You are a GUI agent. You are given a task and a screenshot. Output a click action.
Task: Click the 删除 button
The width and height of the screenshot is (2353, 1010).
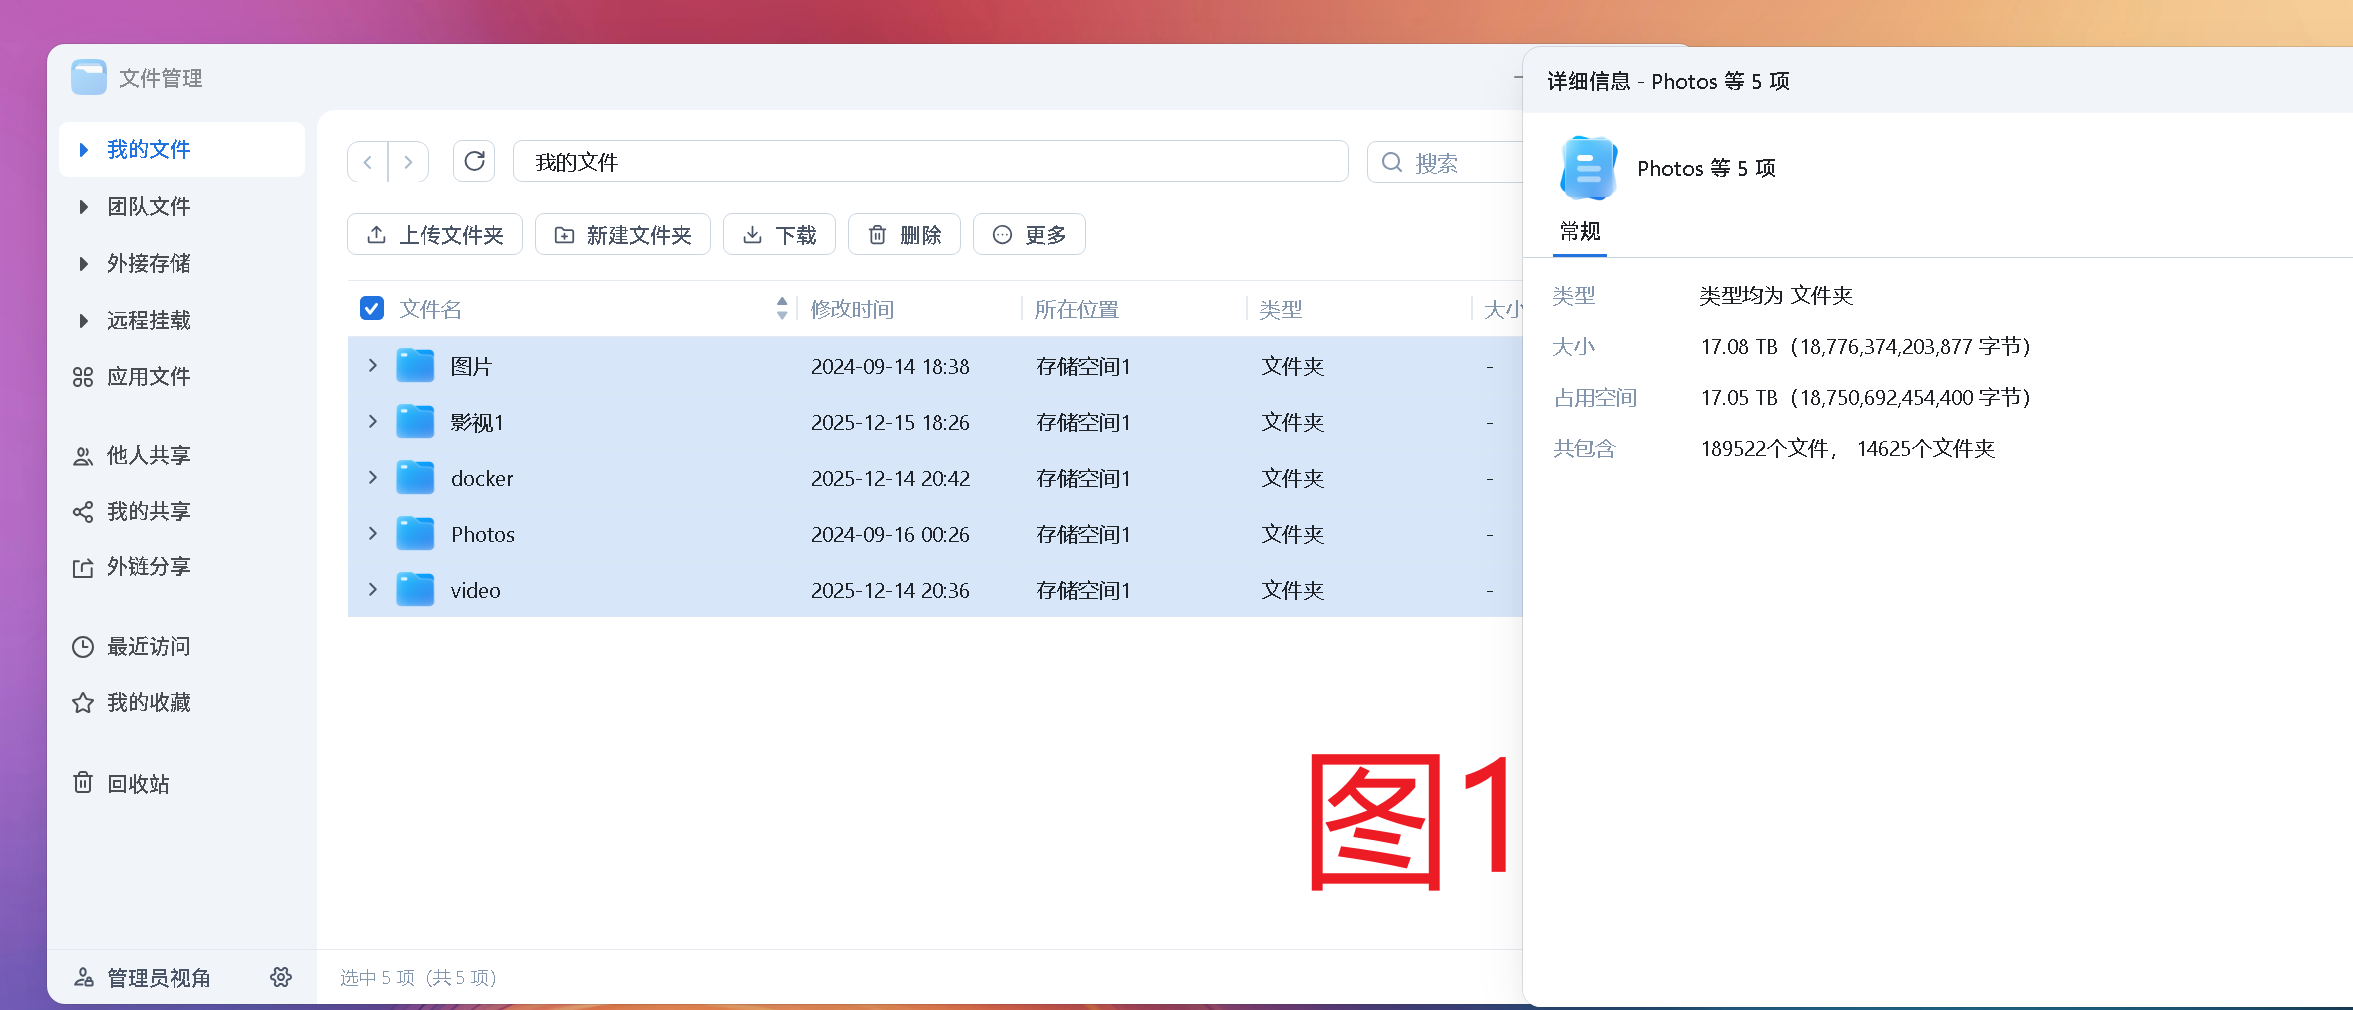tap(904, 235)
